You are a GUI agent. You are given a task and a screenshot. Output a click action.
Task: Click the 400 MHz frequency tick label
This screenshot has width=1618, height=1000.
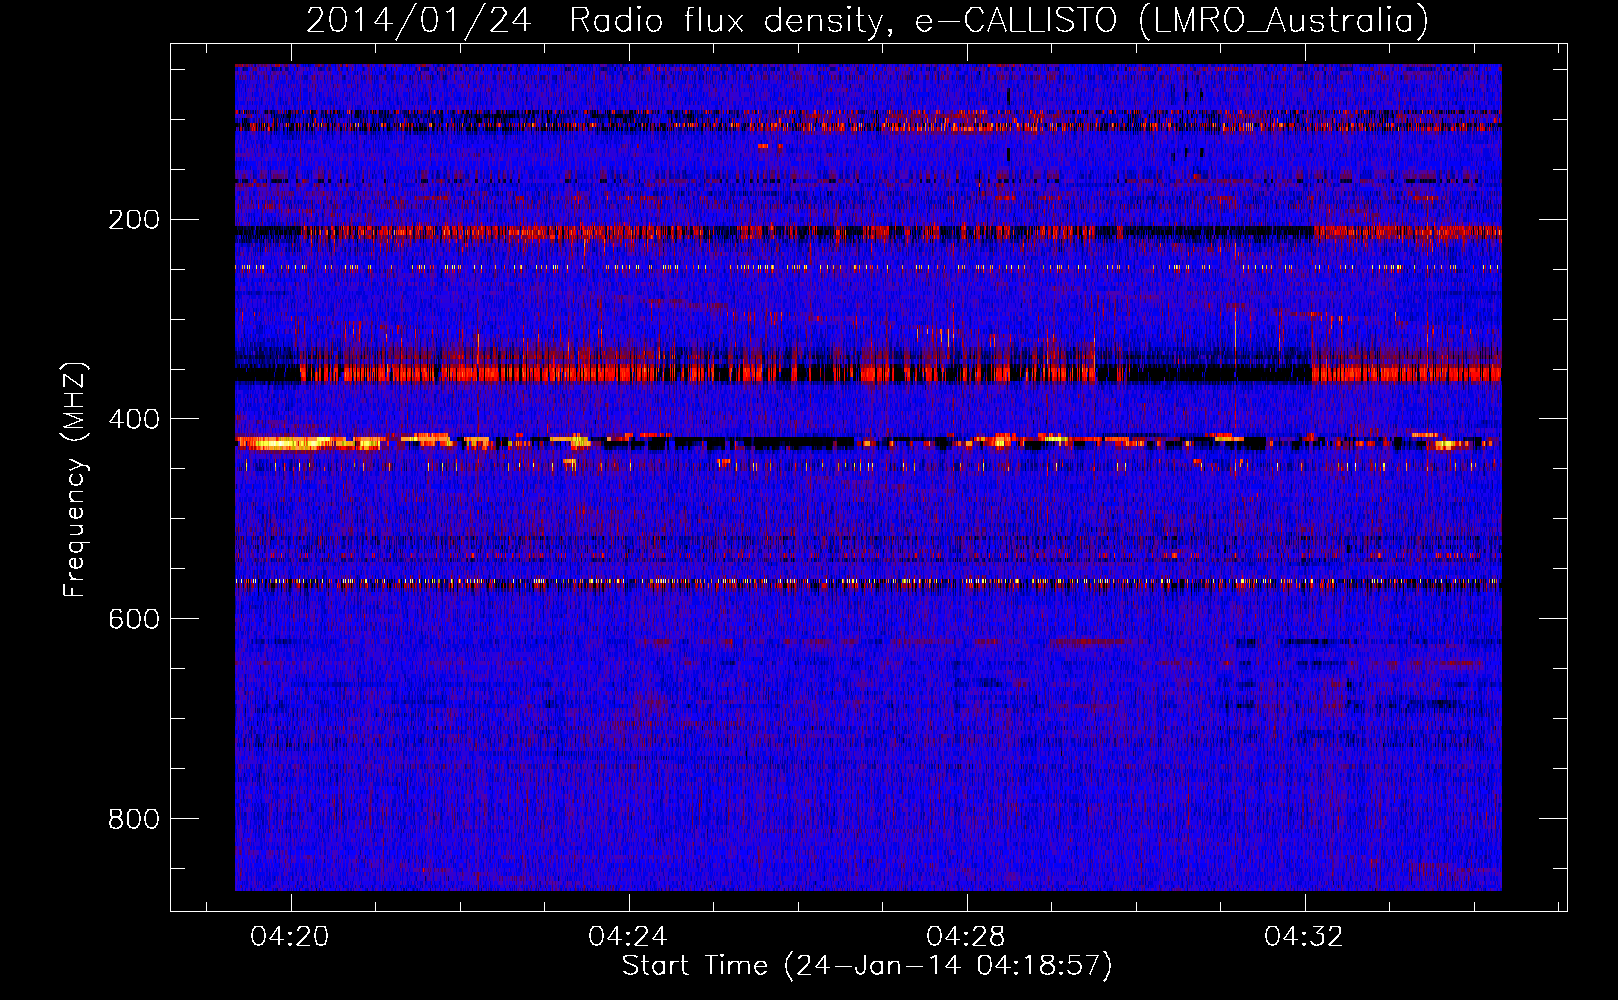[x=134, y=419]
